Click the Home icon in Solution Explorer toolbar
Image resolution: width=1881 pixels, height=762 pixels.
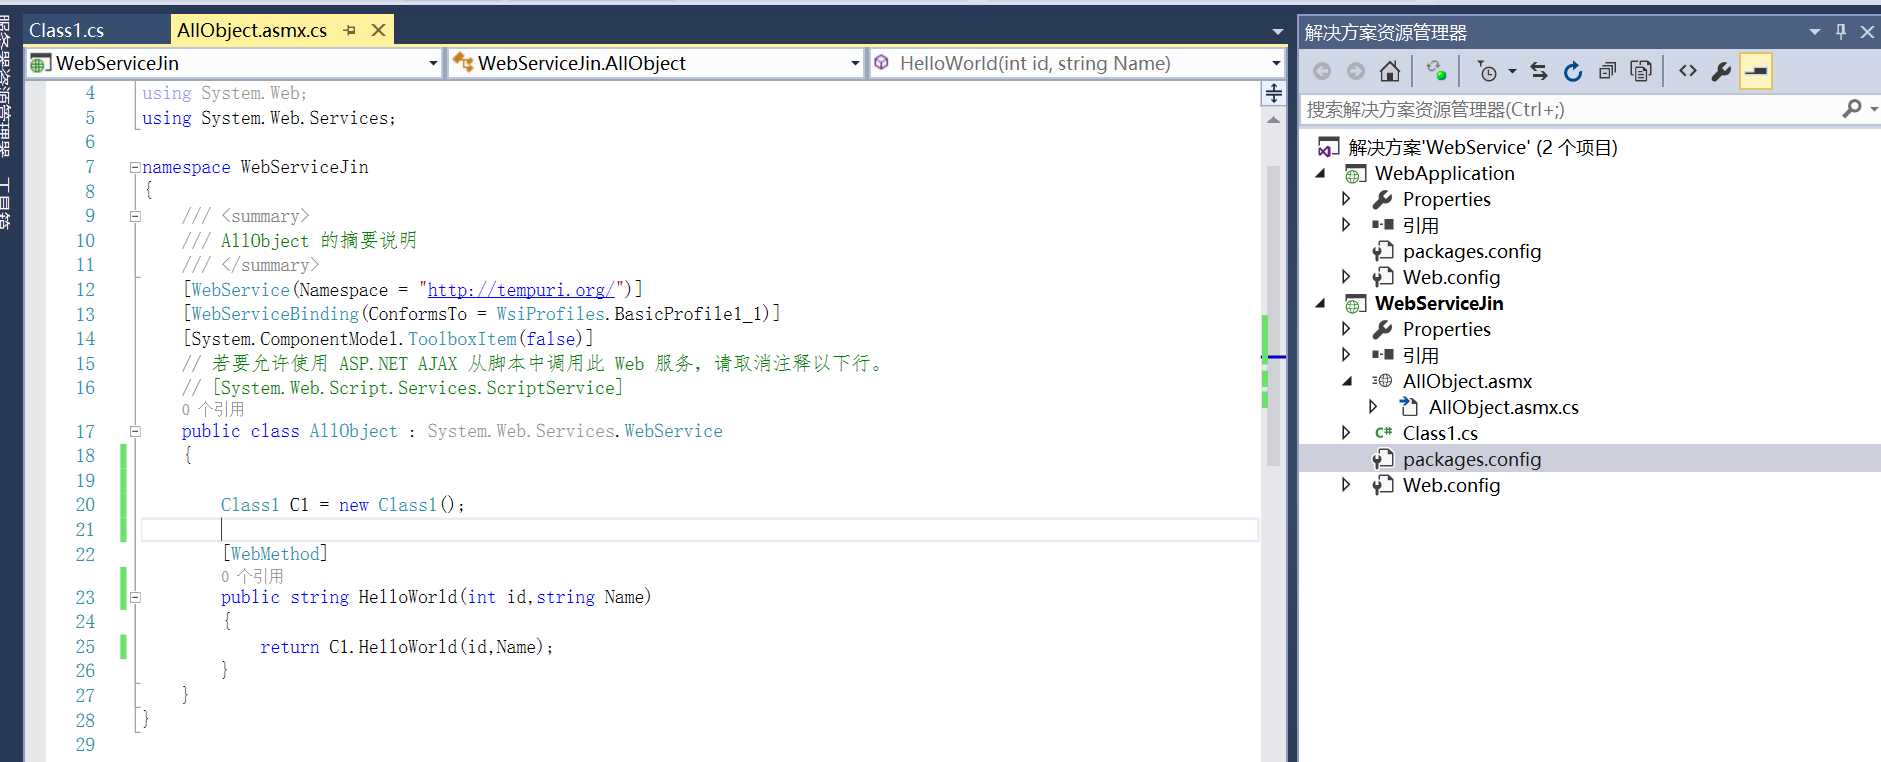(x=1390, y=71)
